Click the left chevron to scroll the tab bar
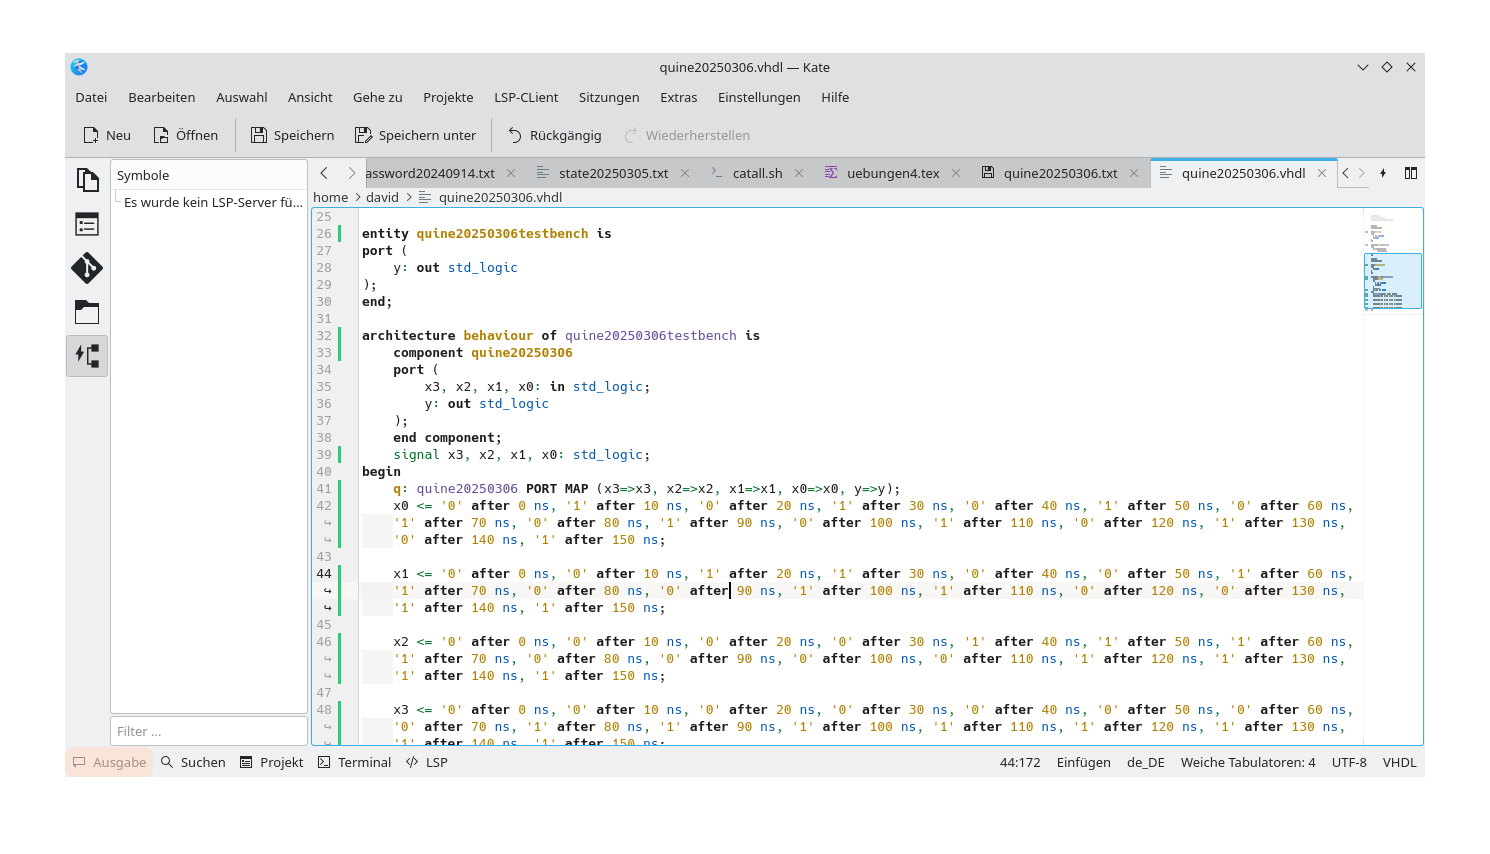 point(323,173)
